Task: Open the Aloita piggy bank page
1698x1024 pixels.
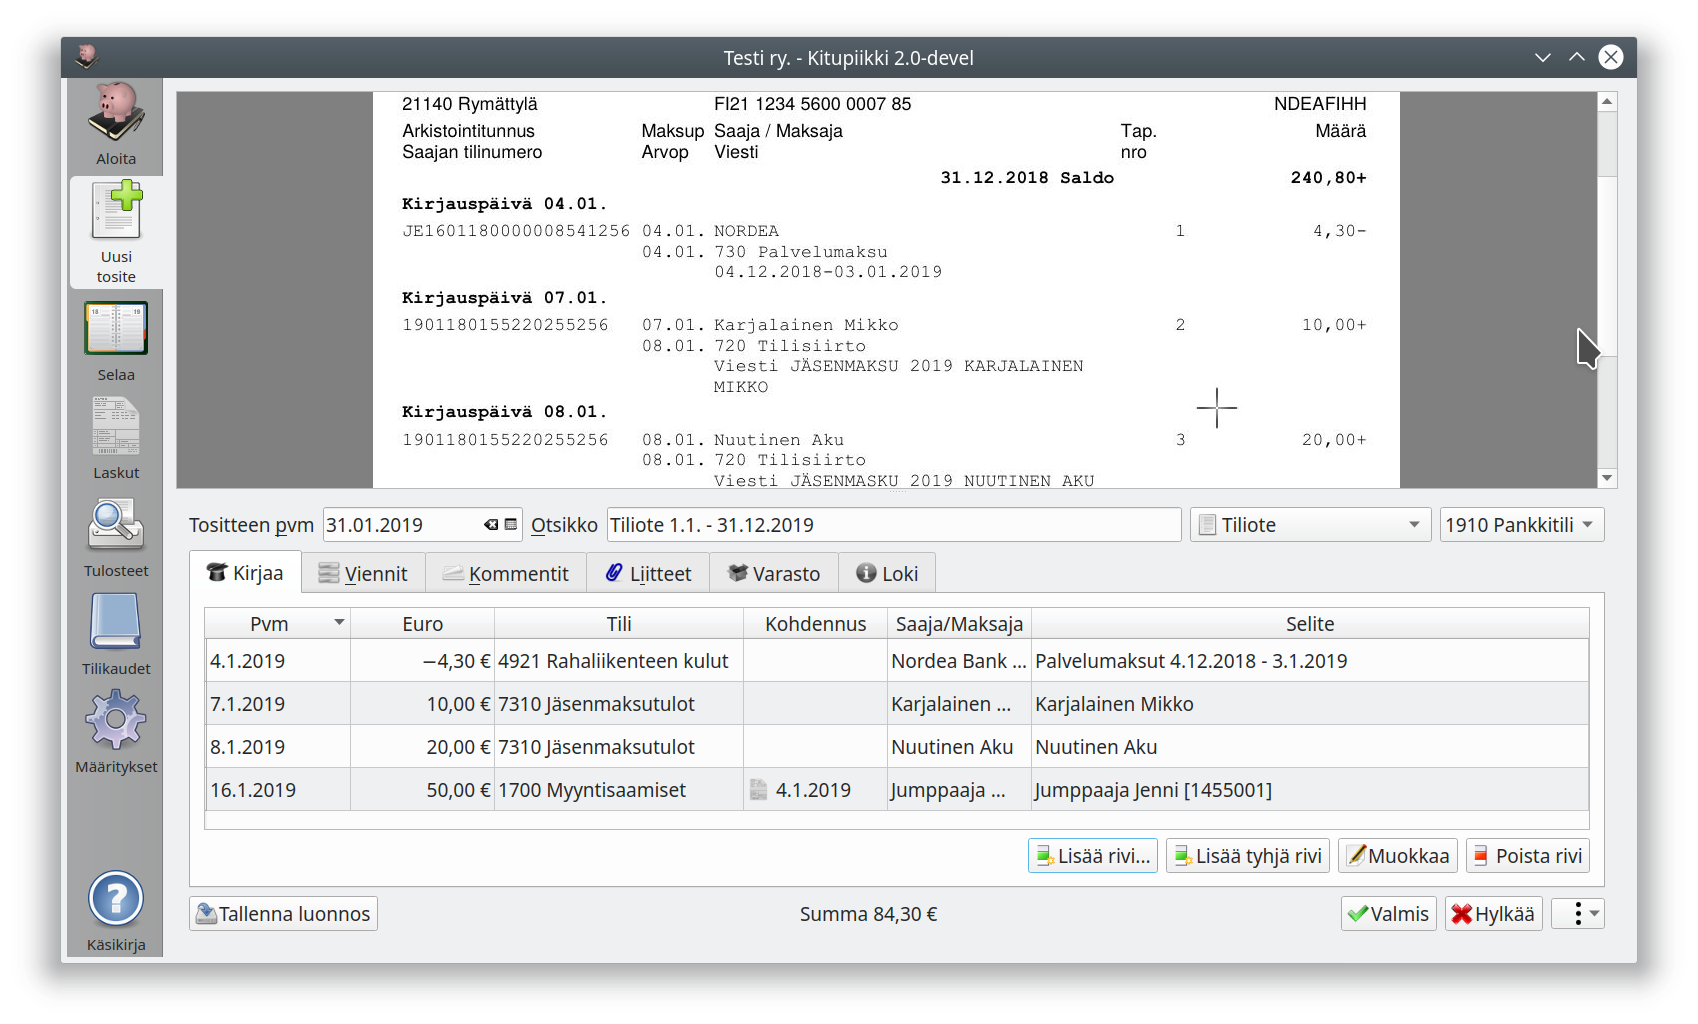Action: pos(116,125)
